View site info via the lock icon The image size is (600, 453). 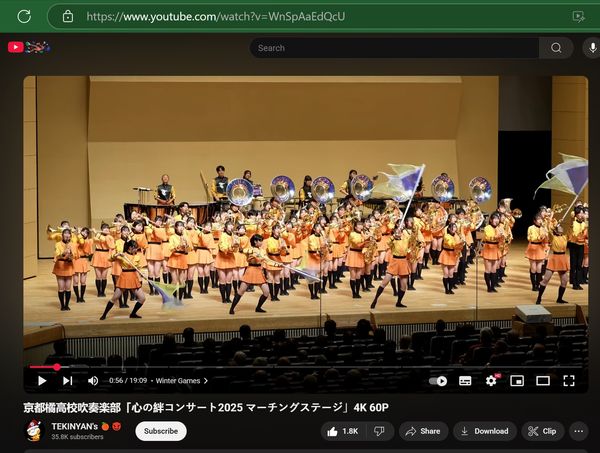pos(68,16)
